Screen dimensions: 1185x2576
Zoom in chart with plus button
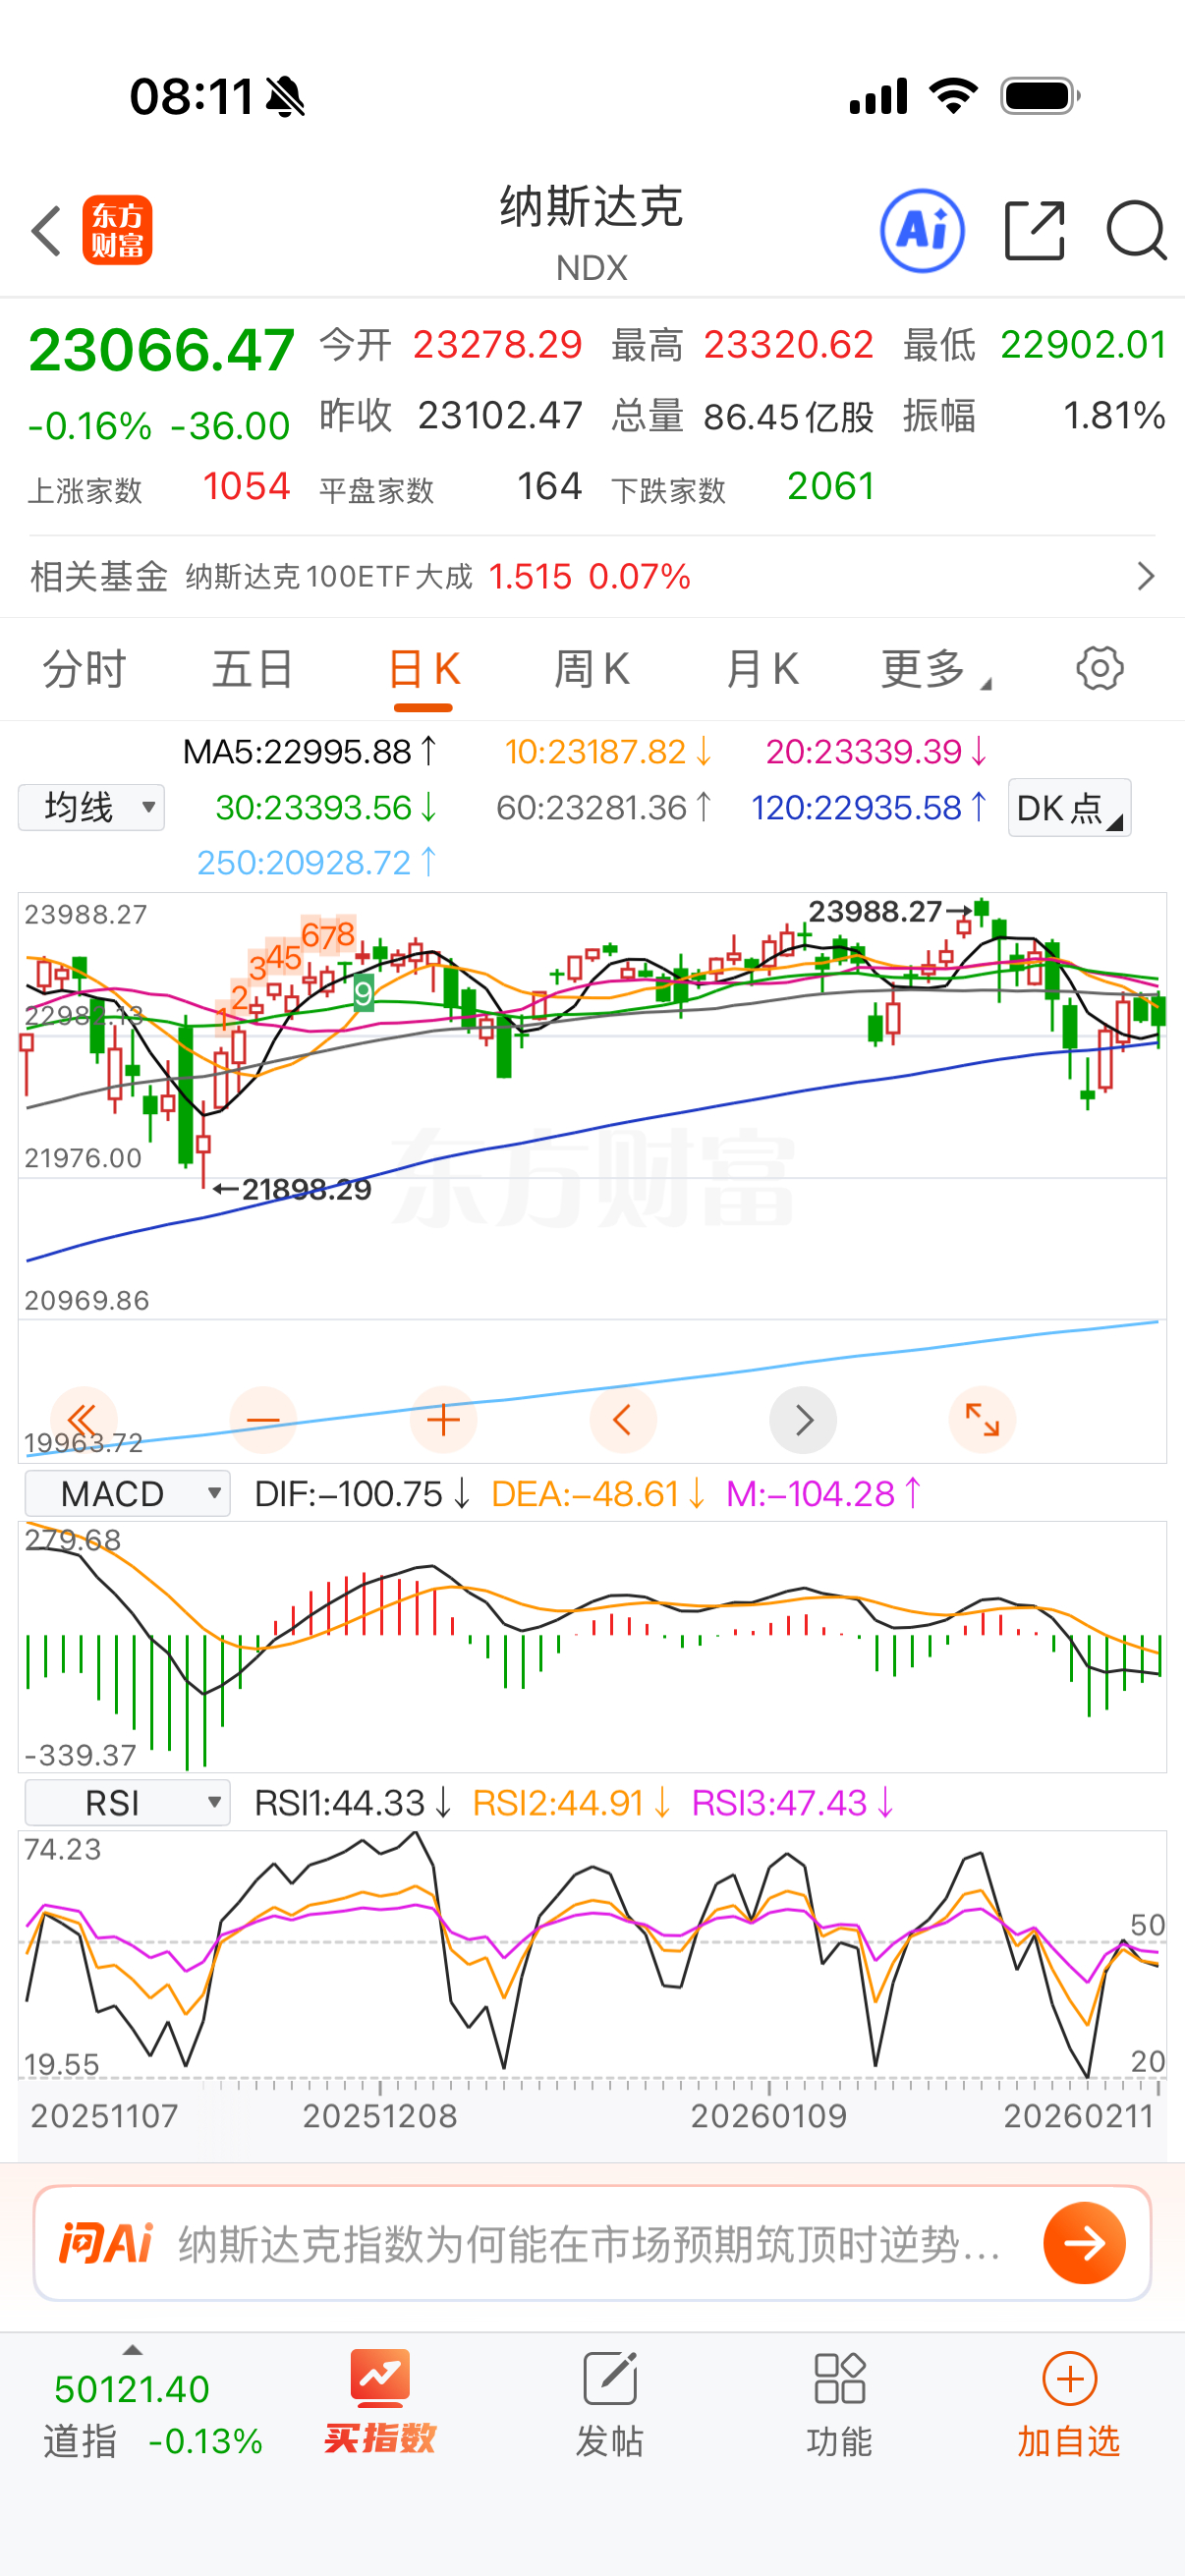pyautogui.click(x=443, y=1420)
